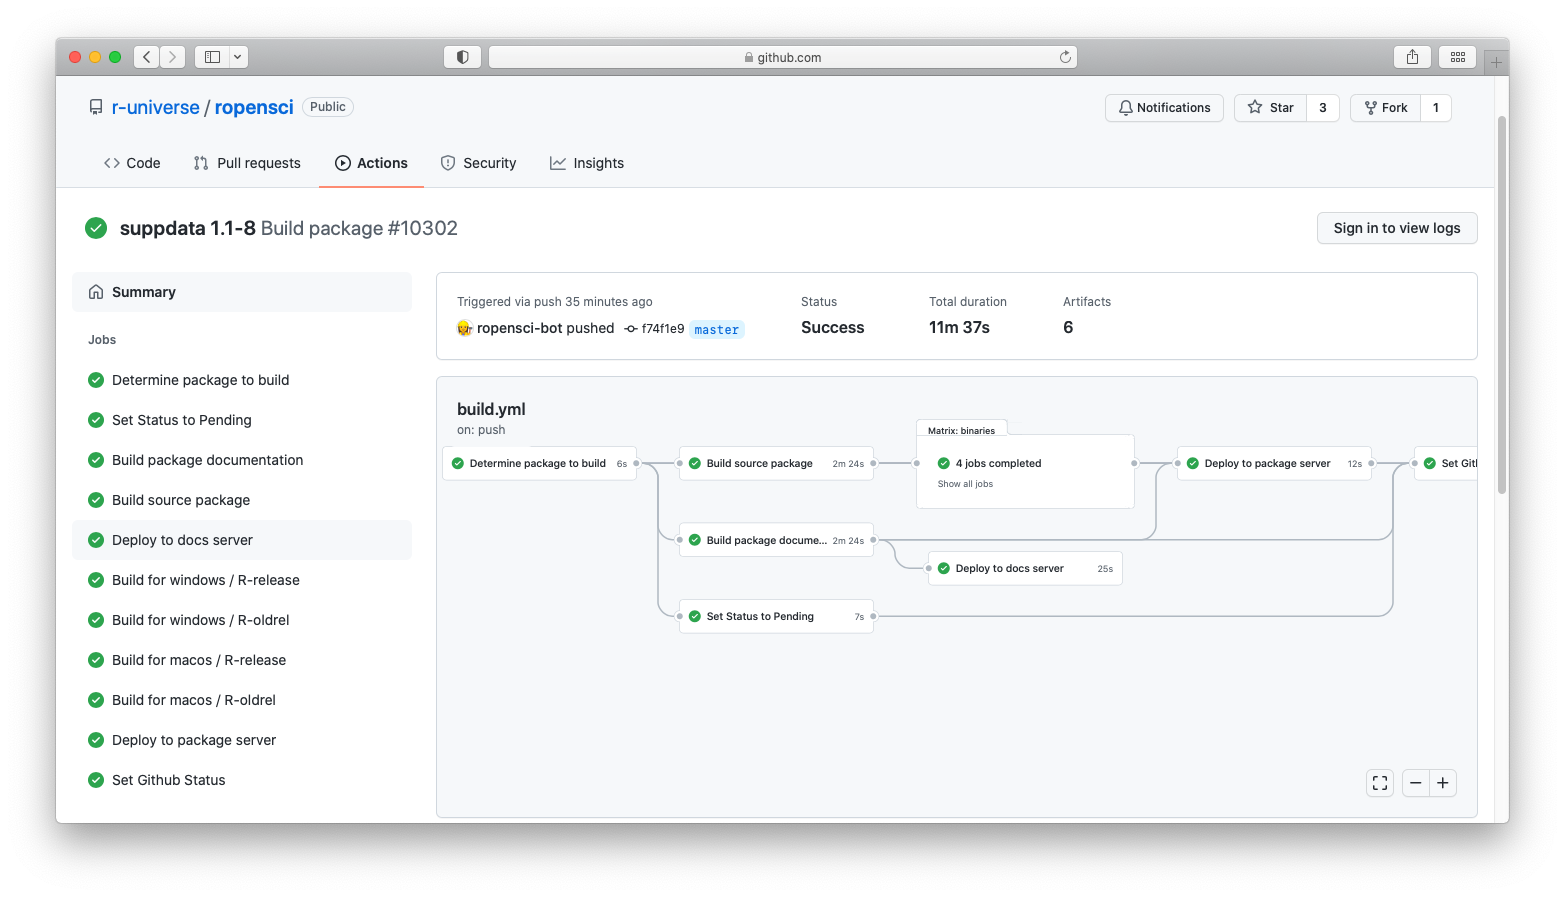Click Deploy to package server graph node
The height and width of the screenshot is (897, 1565).
(x=1274, y=463)
